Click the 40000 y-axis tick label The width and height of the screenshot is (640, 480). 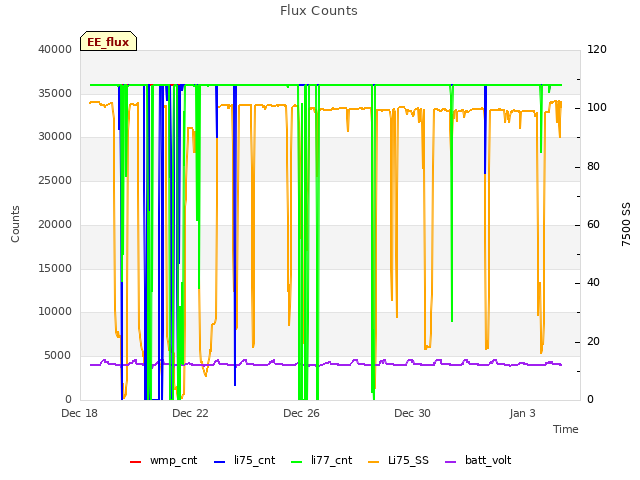(55, 49)
